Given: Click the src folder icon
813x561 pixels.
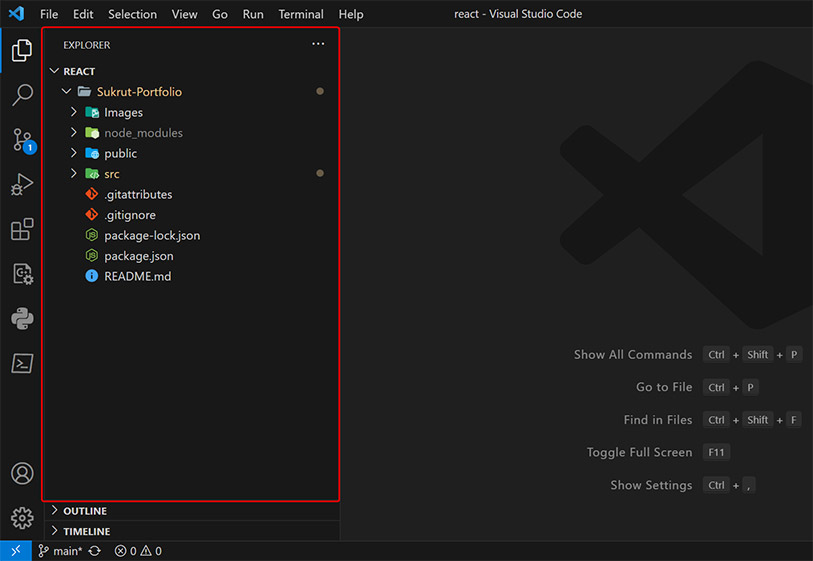Looking at the screenshot, I should click(x=92, y=174).
